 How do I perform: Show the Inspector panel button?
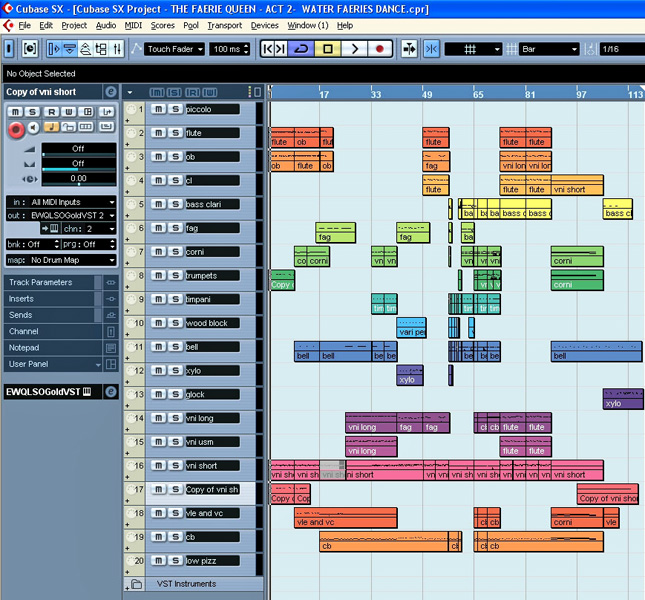(x=54, y=49)
